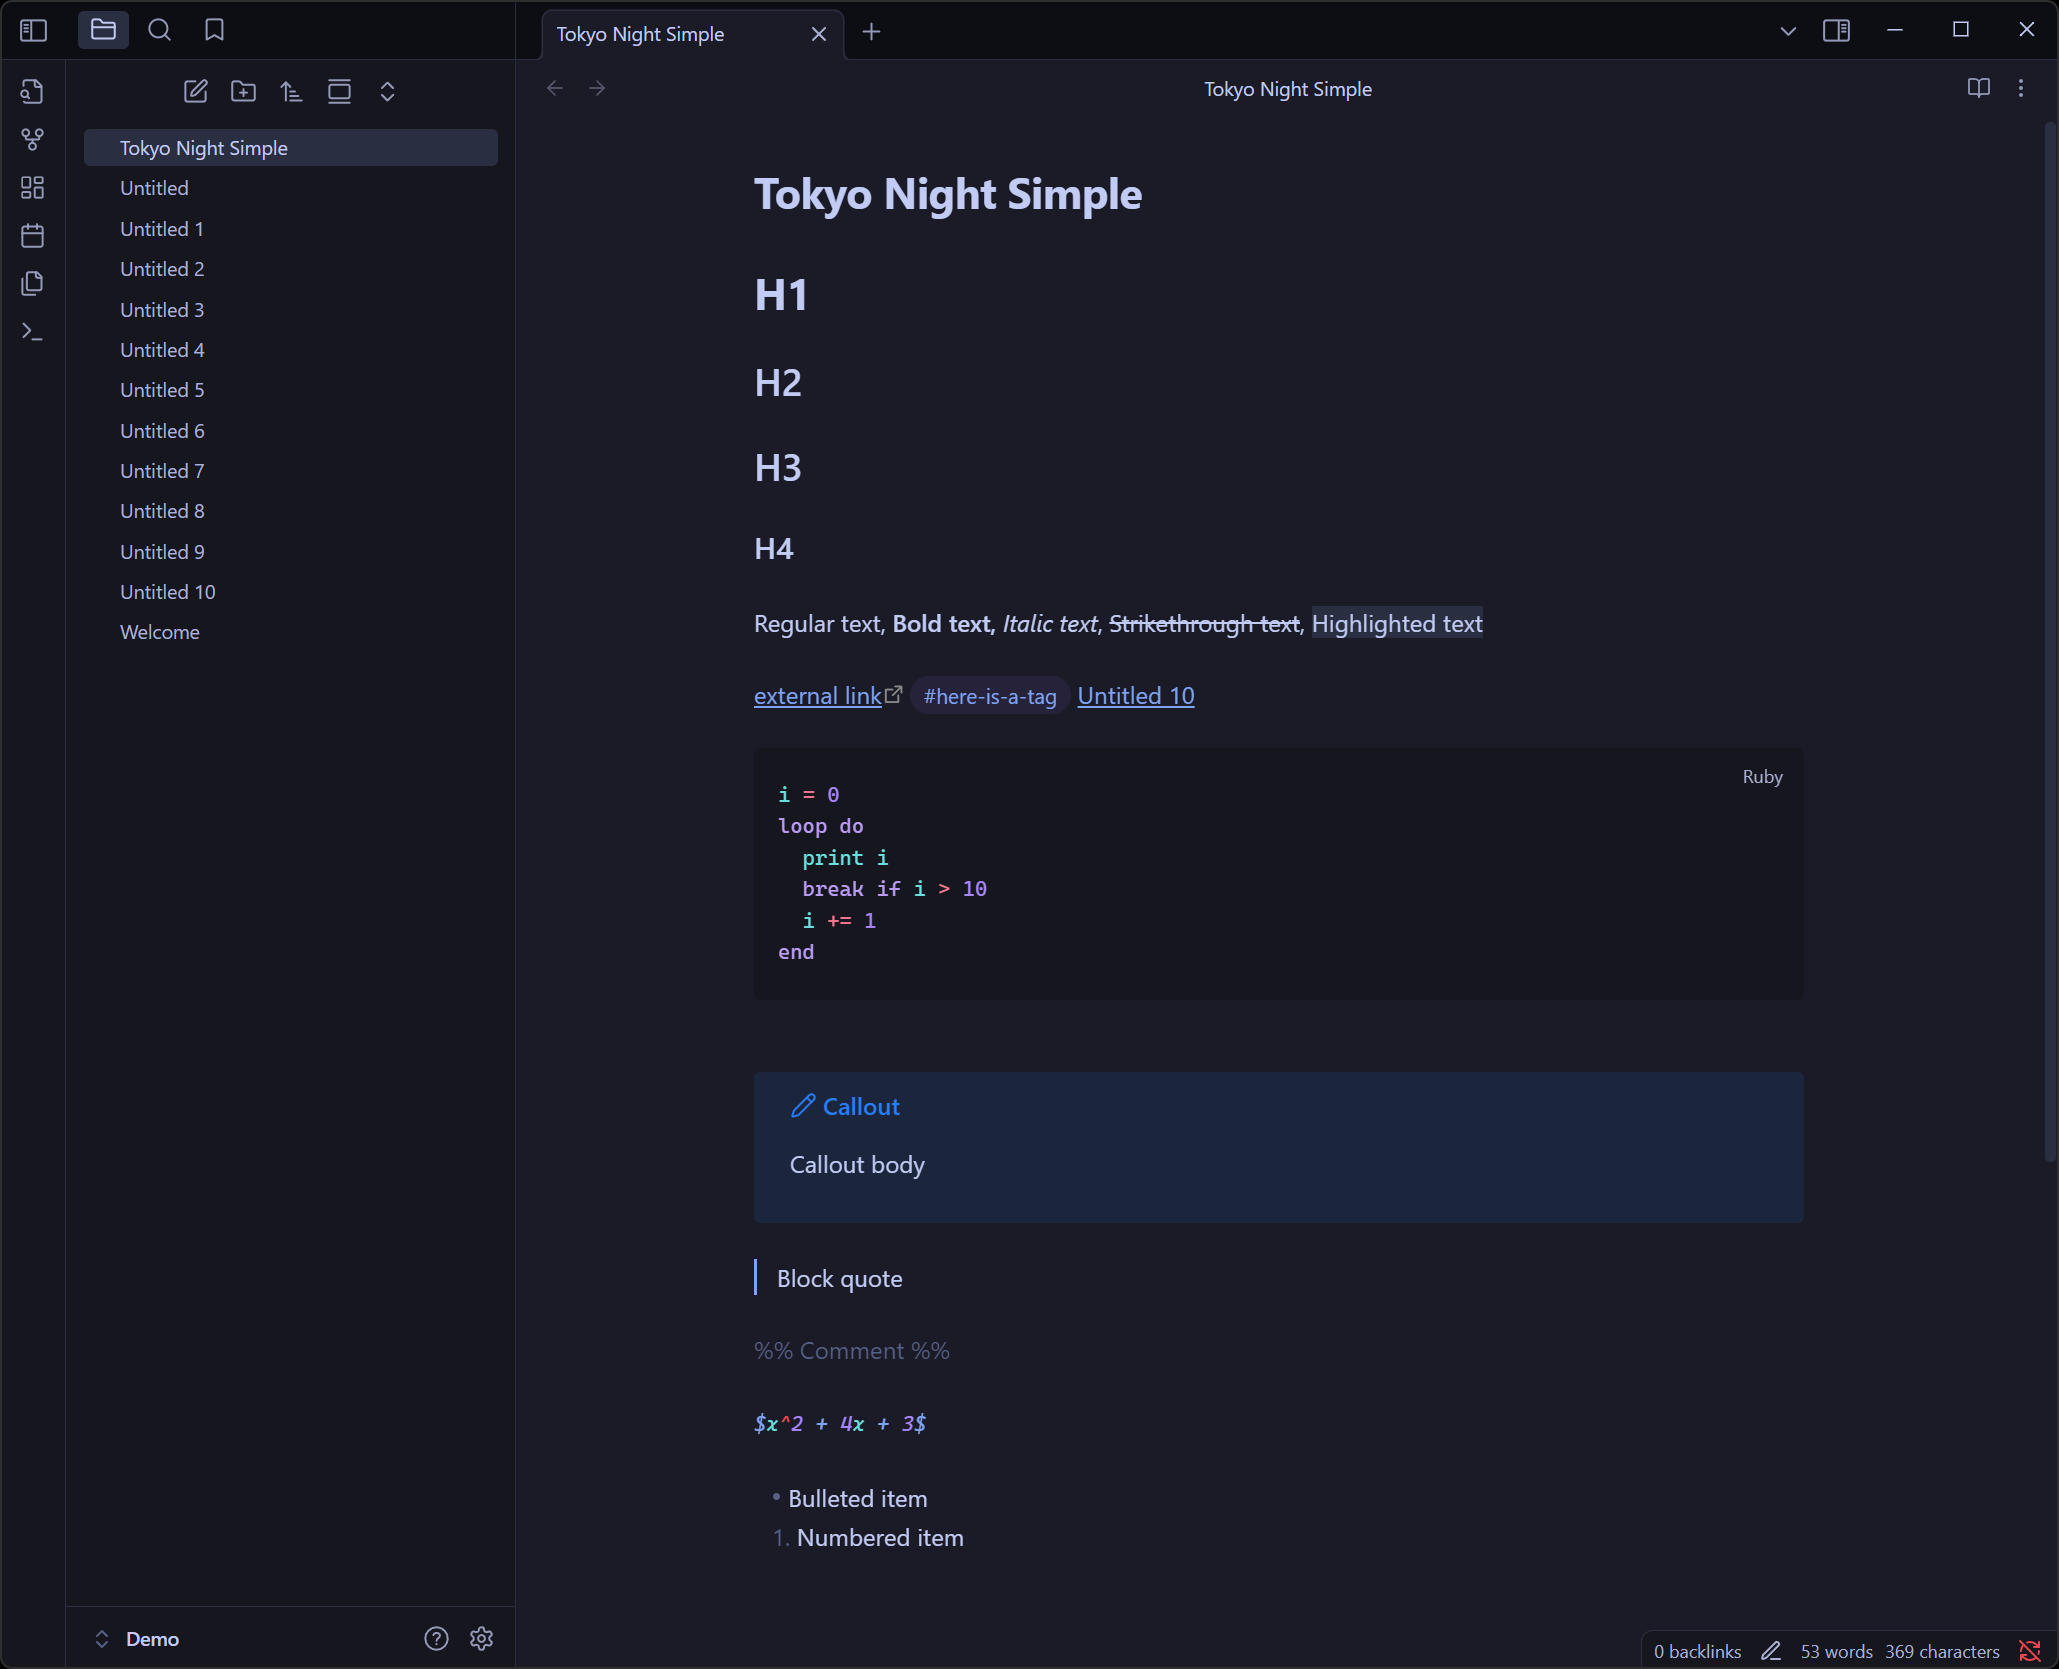The height and width of the screenshot is (1669, 2059).
Task: Open templates ribbon icon
Action: 32,283
